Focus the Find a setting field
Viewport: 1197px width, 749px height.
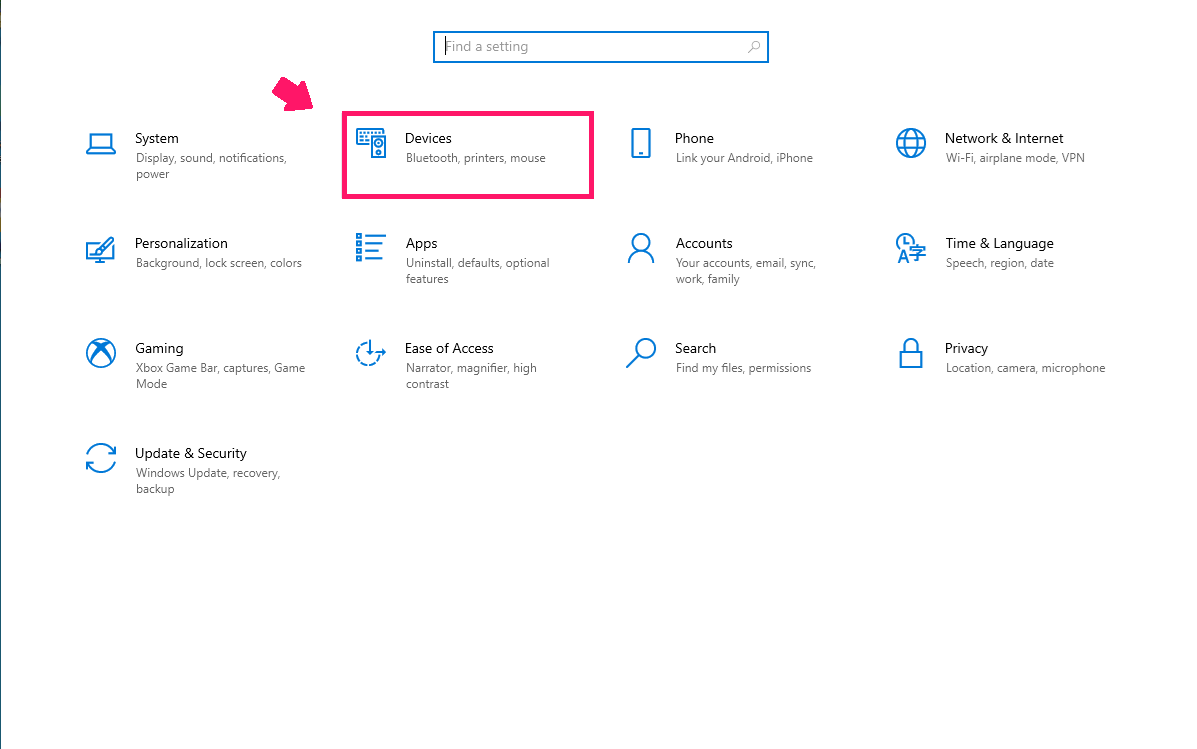[x=601, y=47]
